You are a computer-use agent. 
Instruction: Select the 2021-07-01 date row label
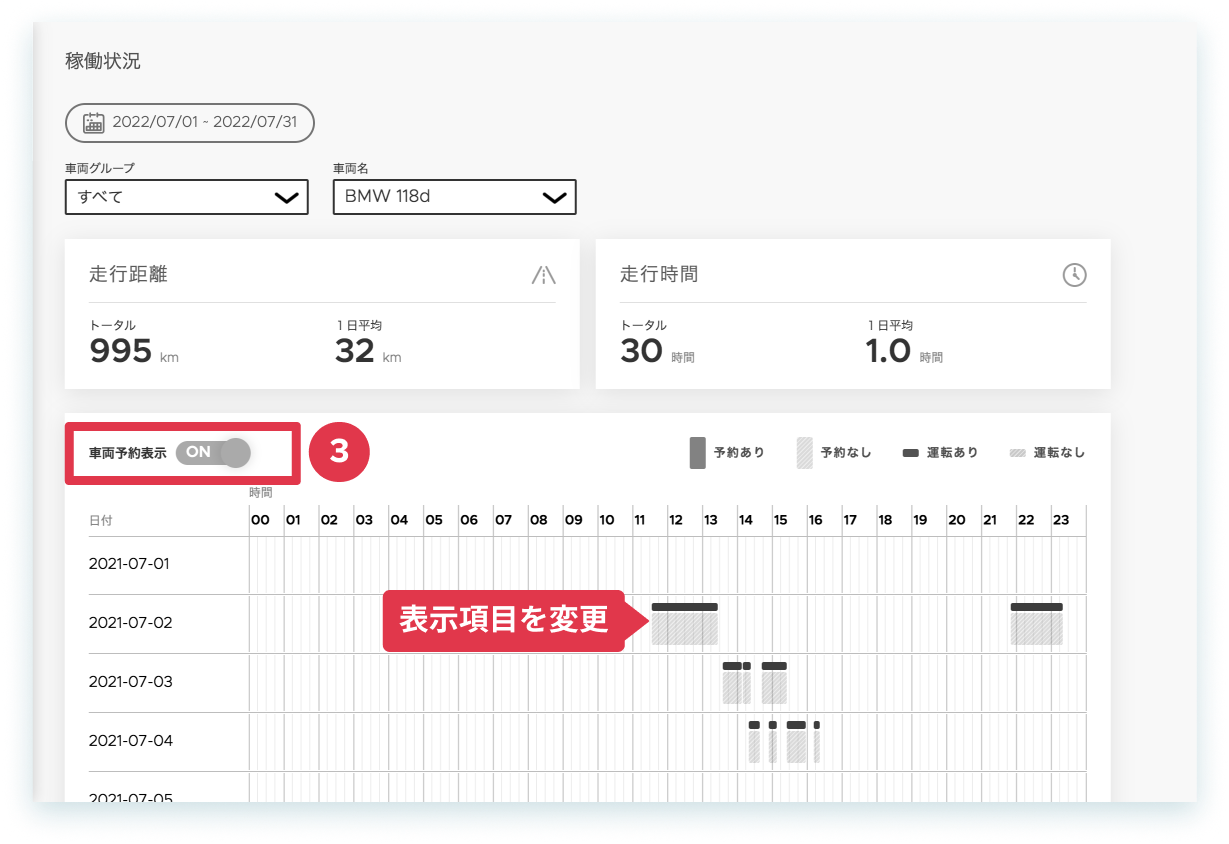[x=129, y=564]
